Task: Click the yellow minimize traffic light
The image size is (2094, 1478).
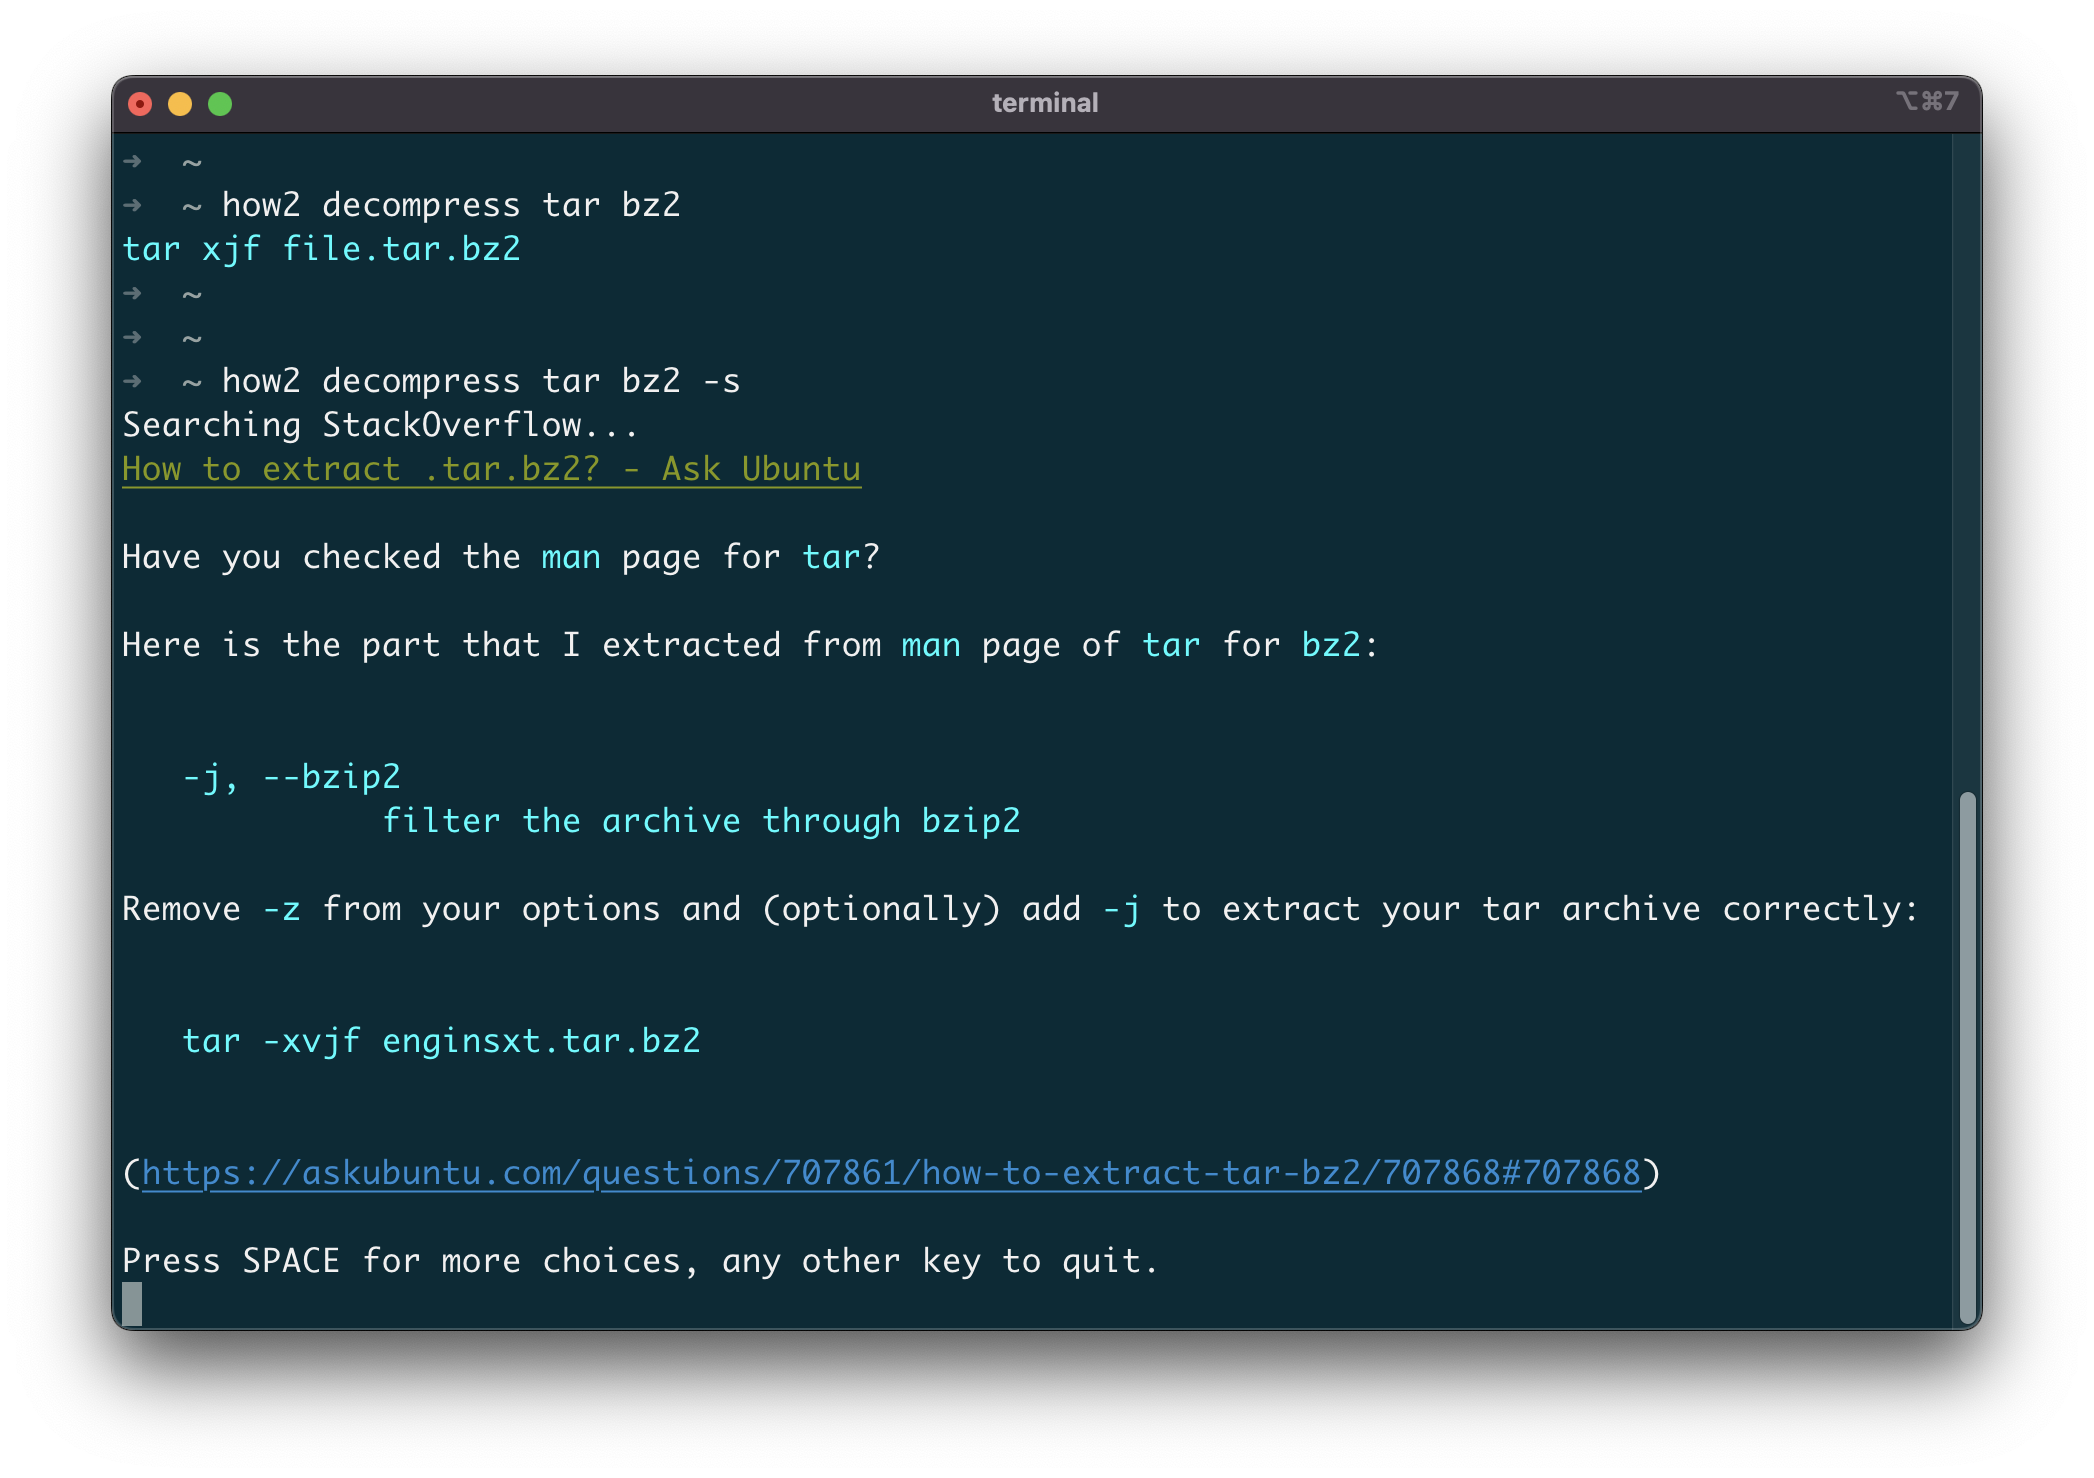Action: click(x=180, y=103)
